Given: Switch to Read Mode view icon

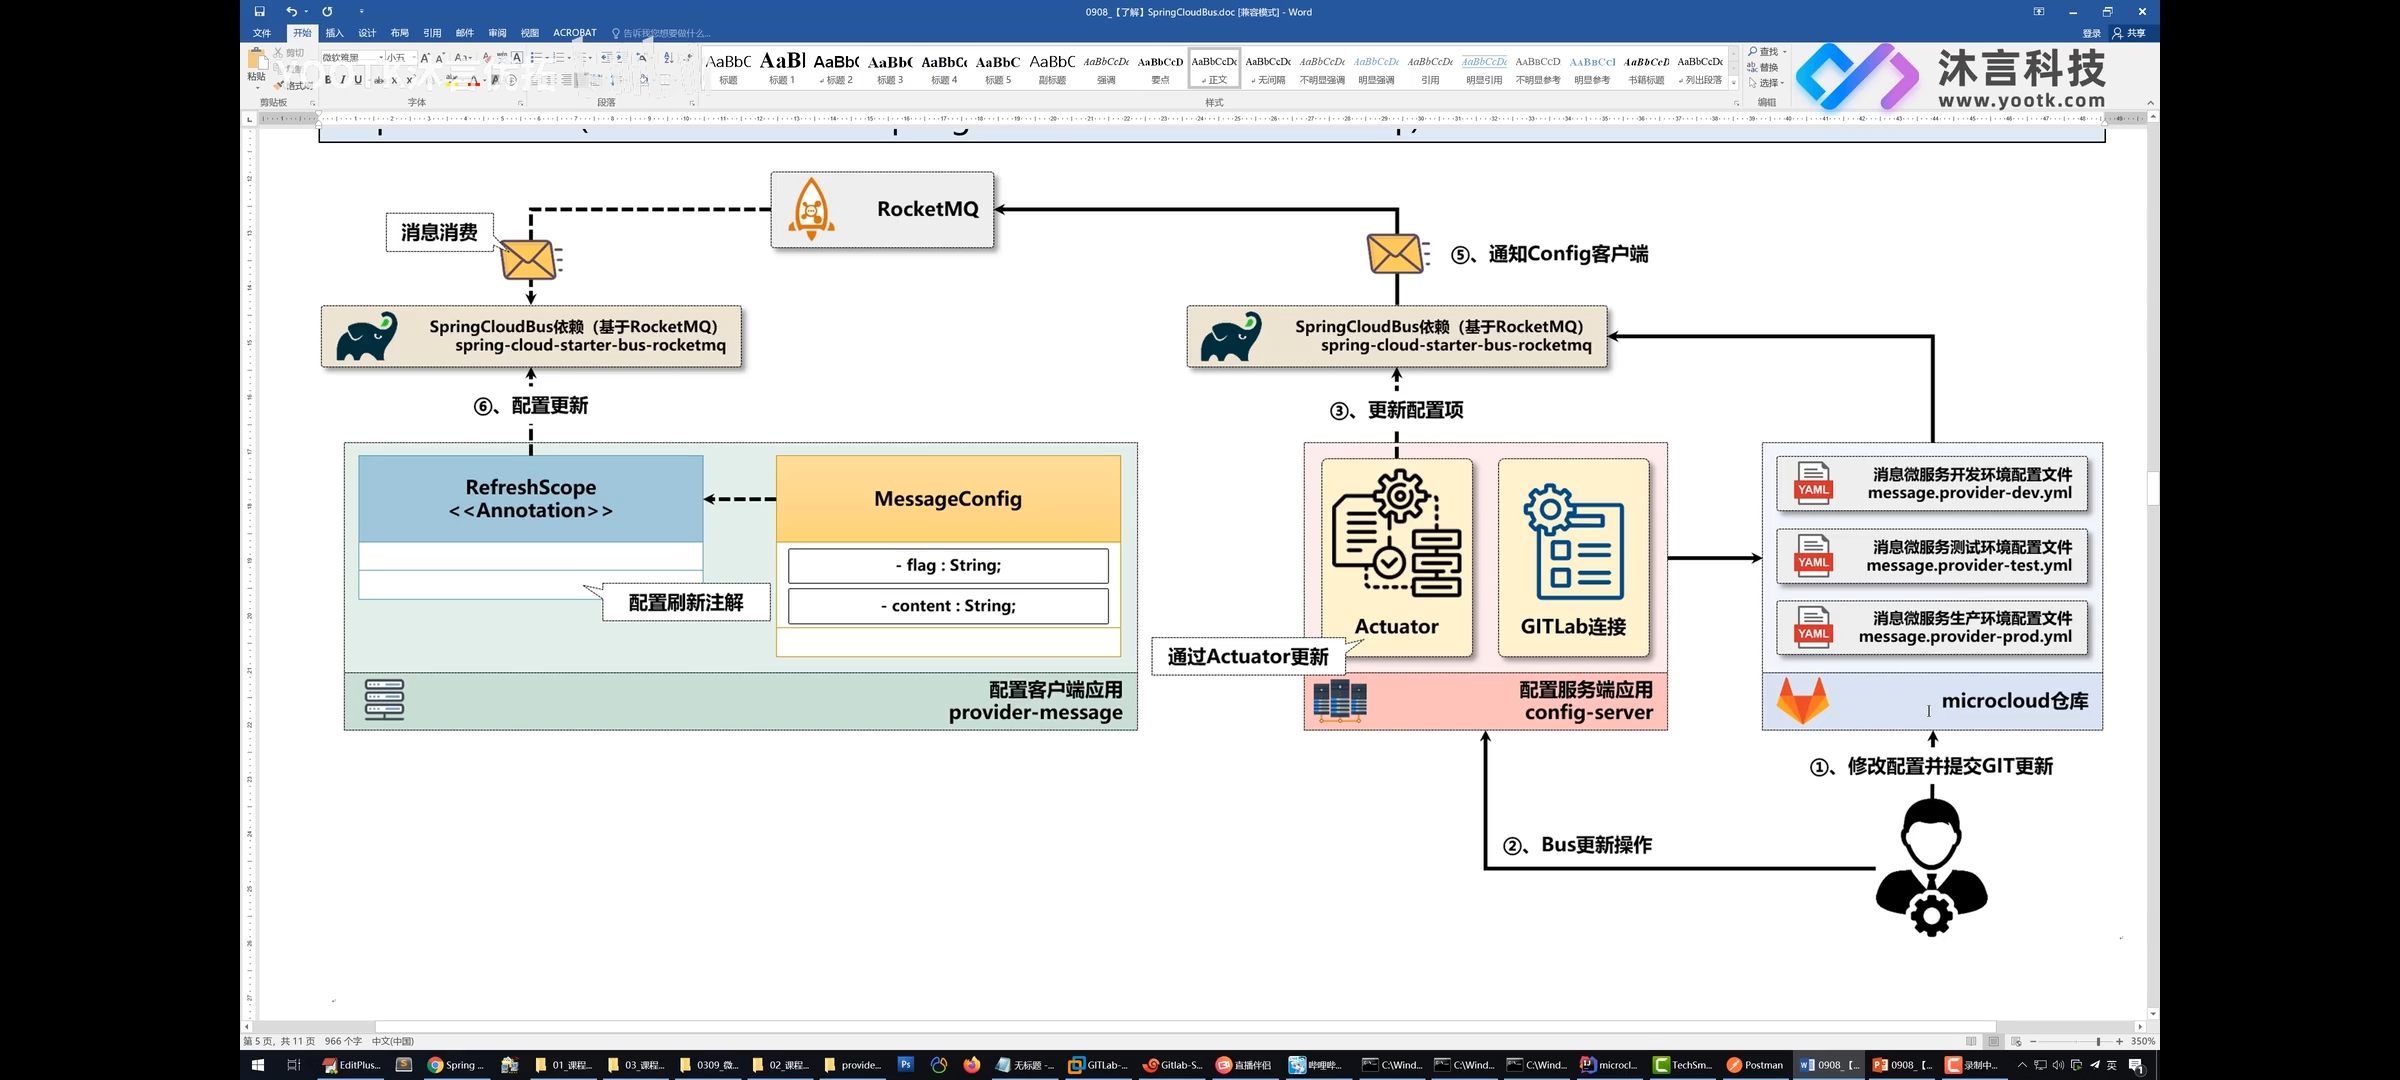Looking at the screenshot, I should pos(1971,1041).
